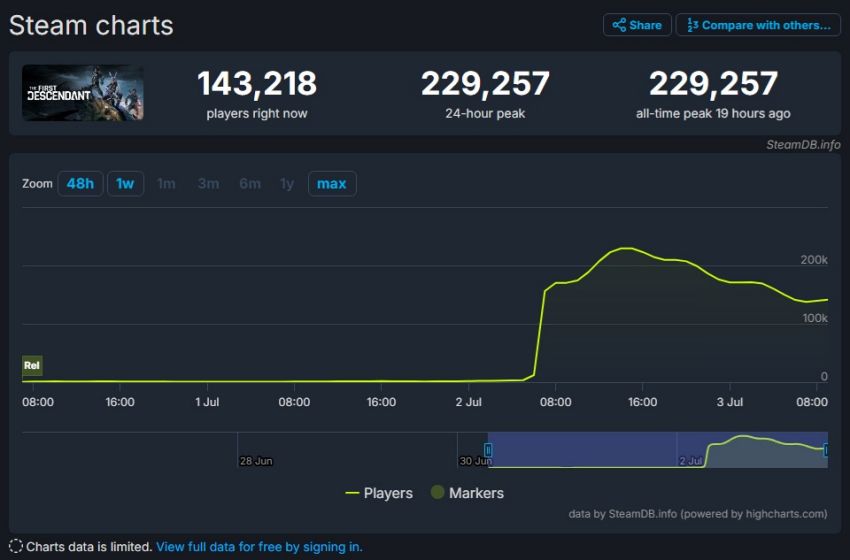Viewport: 850px width, 560px height.
Task: Click the 3 Jul axis label
Action: point(730,402)
